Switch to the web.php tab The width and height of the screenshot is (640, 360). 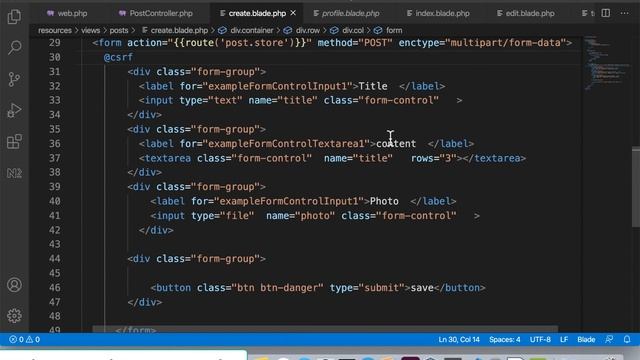click(67, 13)
